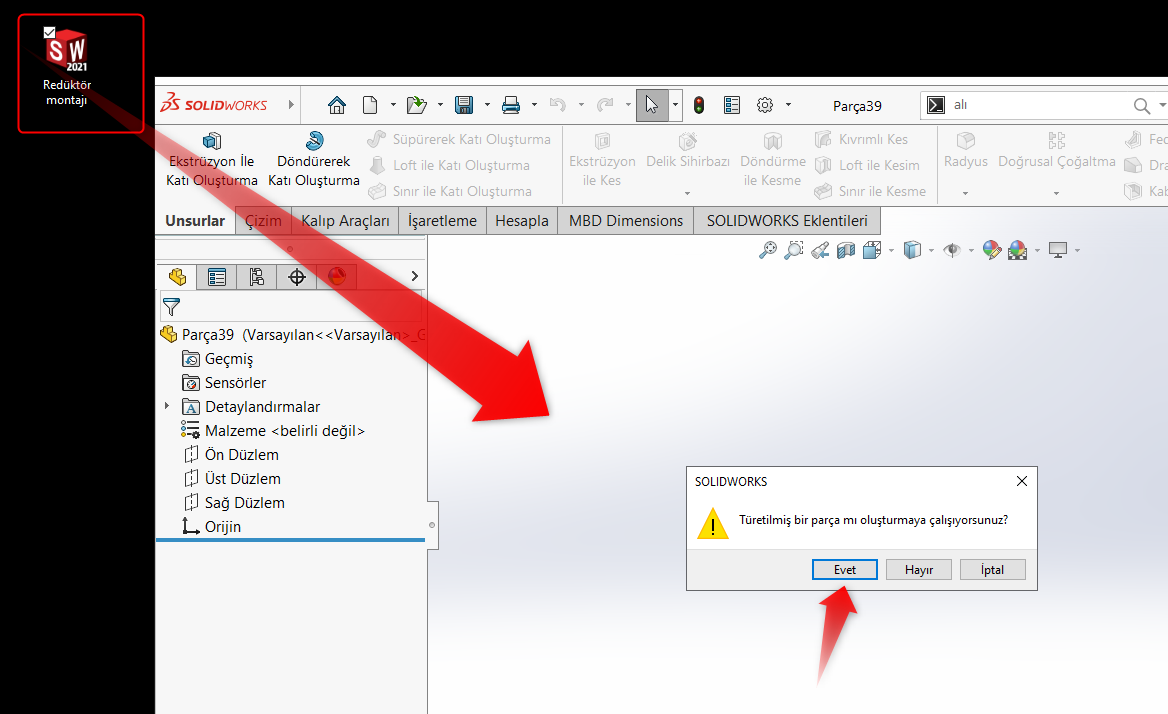Click the Apply Scene icon
The image size is (1168, 714).
point(1018,250)
